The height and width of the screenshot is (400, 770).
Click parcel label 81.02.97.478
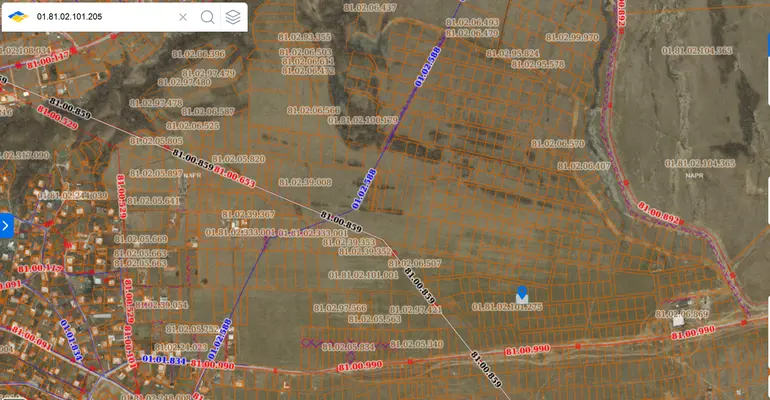156,103
